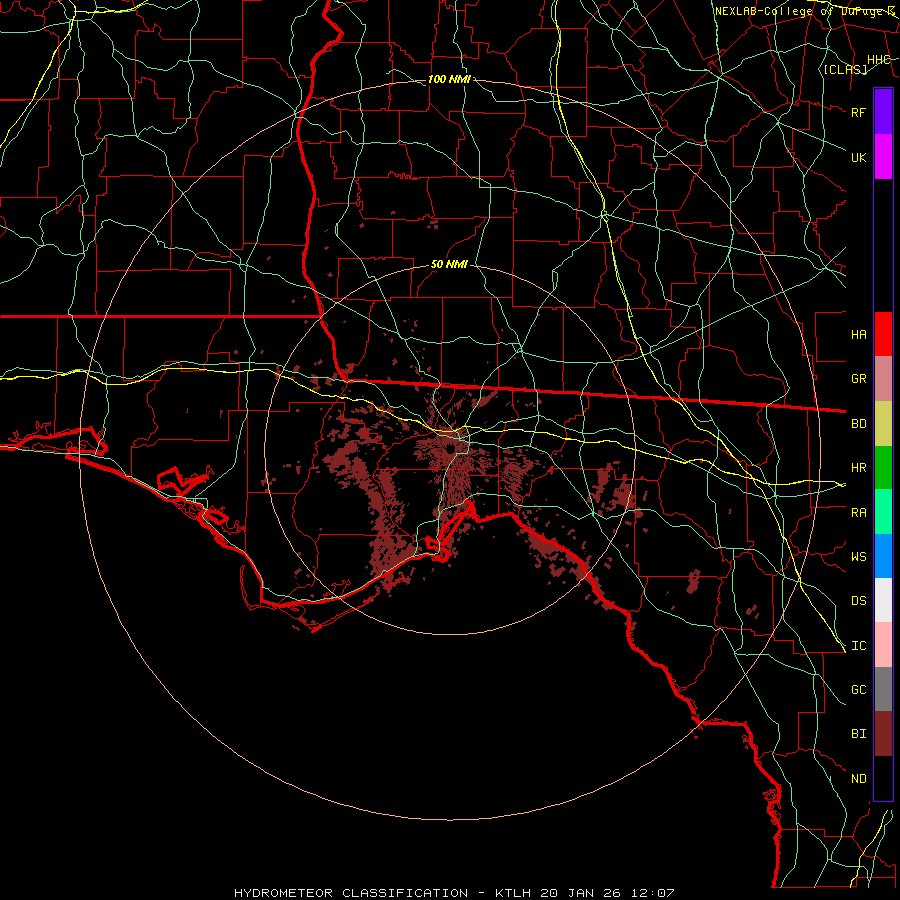
Task: Click the Hydrometeor Classification KTLH title line
Action: [454, 893]
